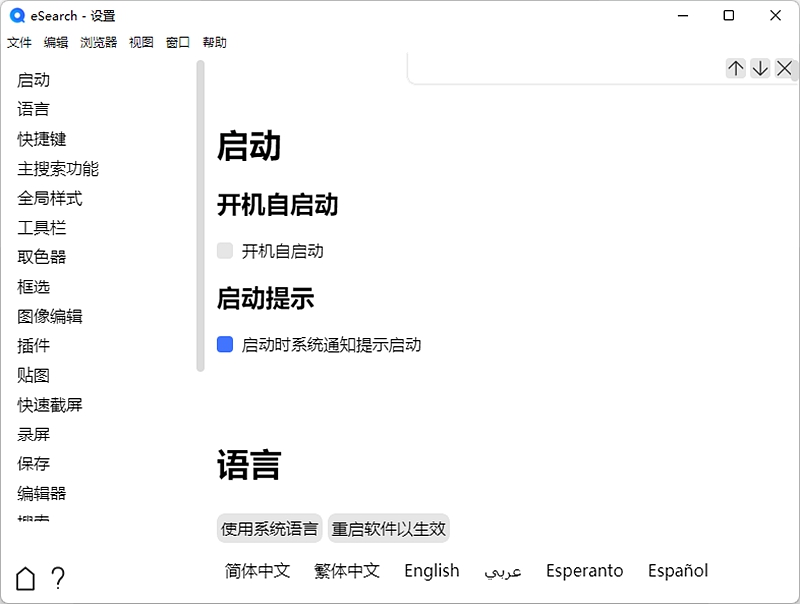
Task: Jump to 快速截屏 section in sidebar
Action: tap(50, 405)
